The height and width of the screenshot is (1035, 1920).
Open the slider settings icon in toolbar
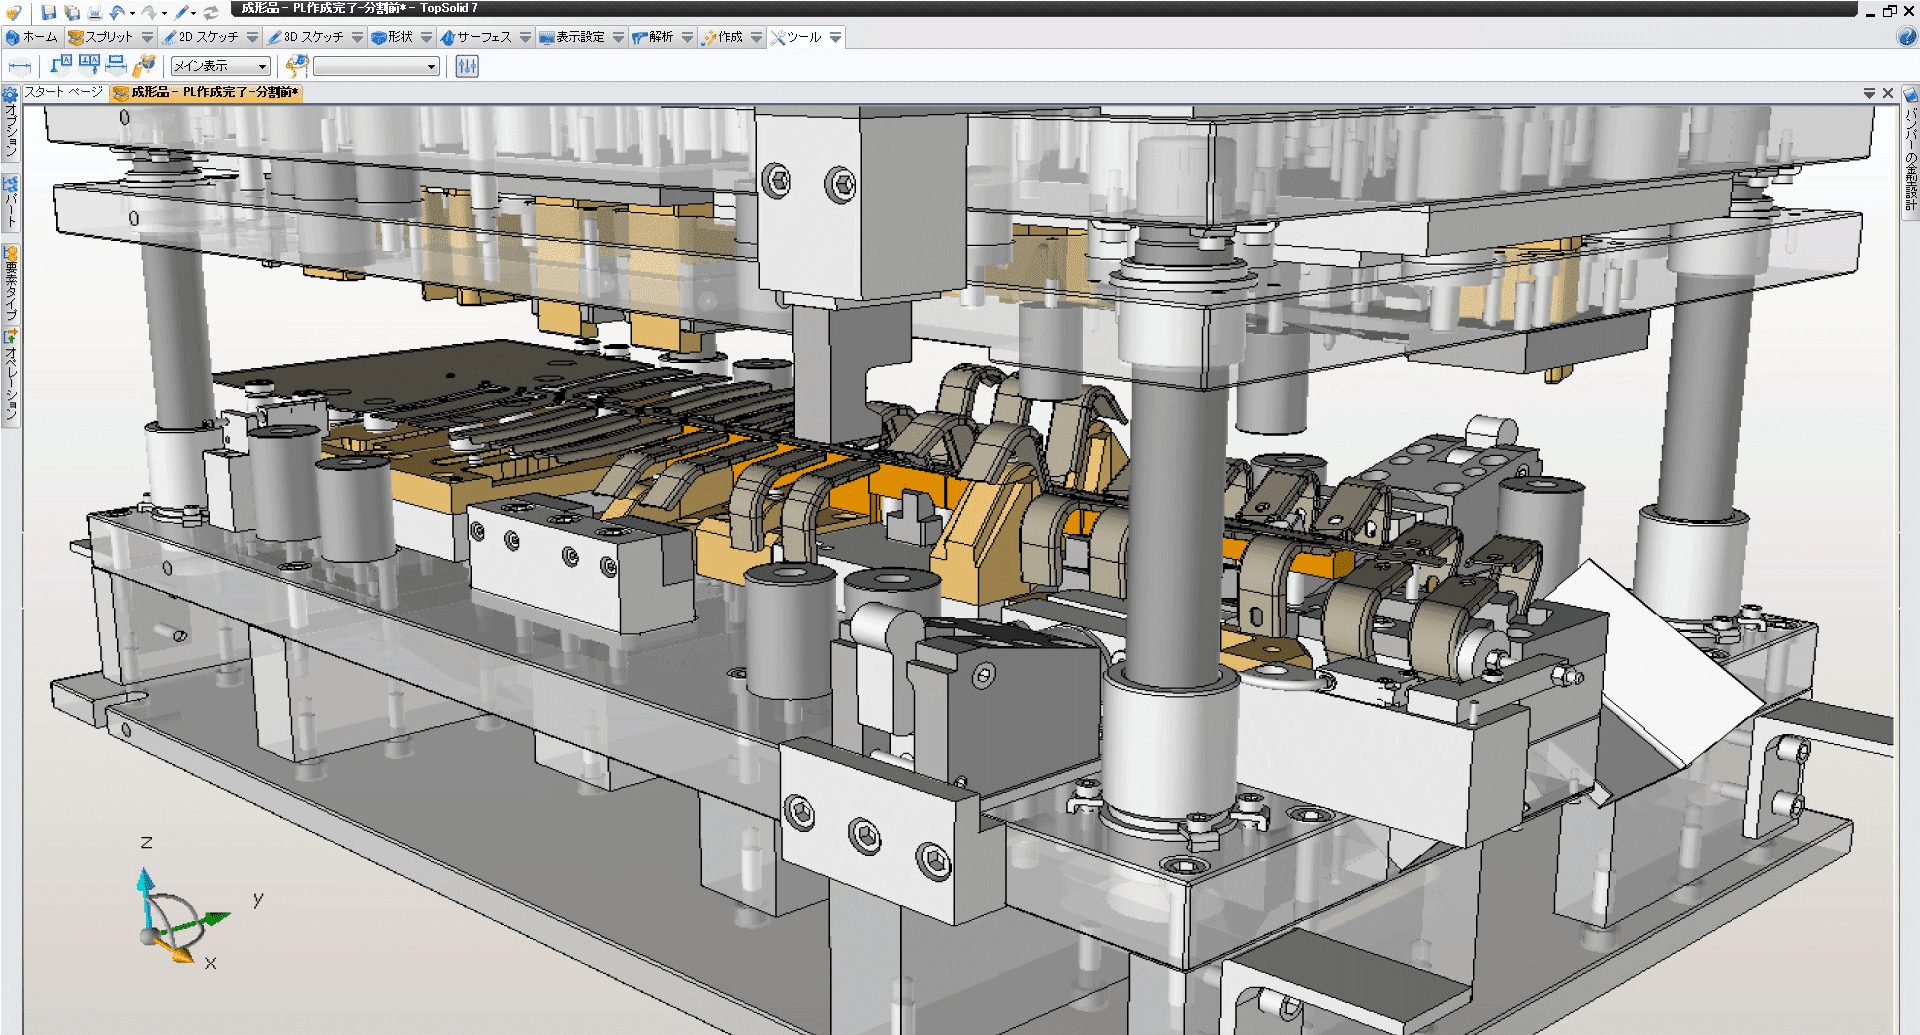coord(467,67)
